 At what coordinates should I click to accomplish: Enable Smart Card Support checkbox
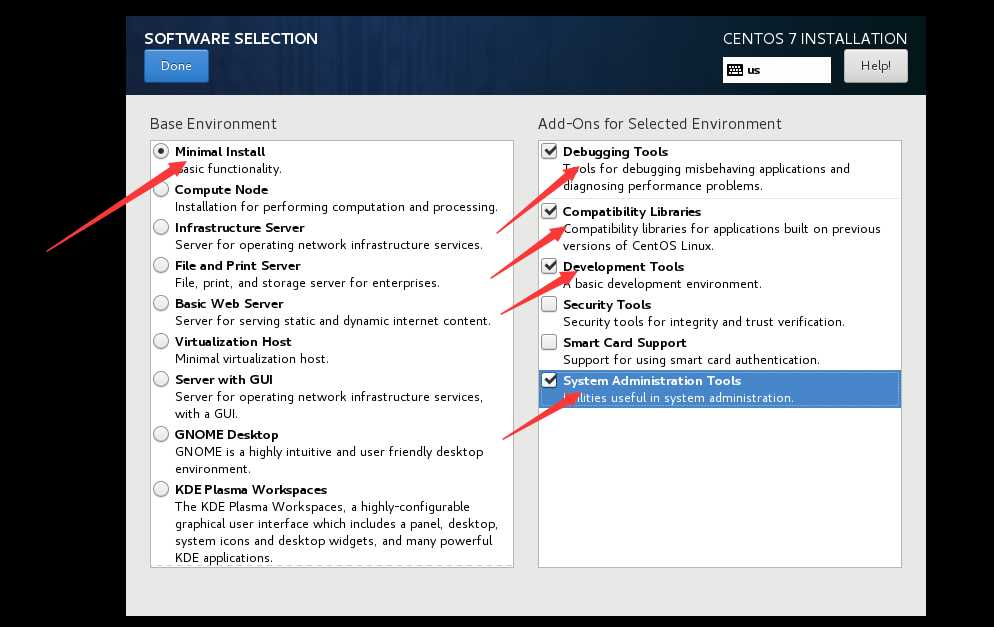(x=549, y=342)
